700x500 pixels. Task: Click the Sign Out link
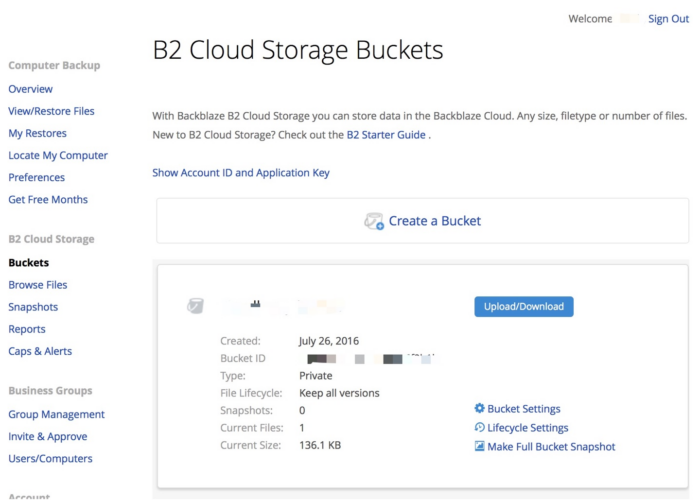[x=668, y=19]
